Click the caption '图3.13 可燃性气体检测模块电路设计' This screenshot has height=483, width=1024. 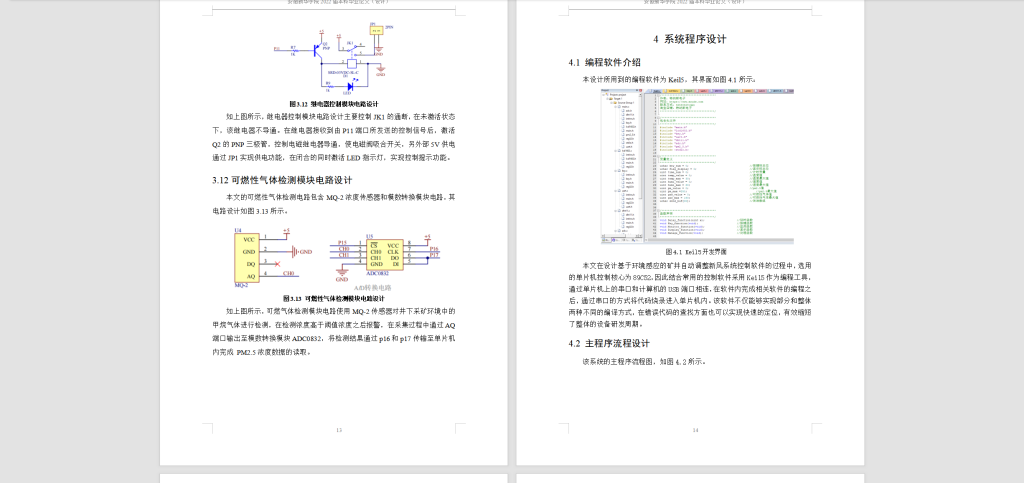tap(334, 299)
